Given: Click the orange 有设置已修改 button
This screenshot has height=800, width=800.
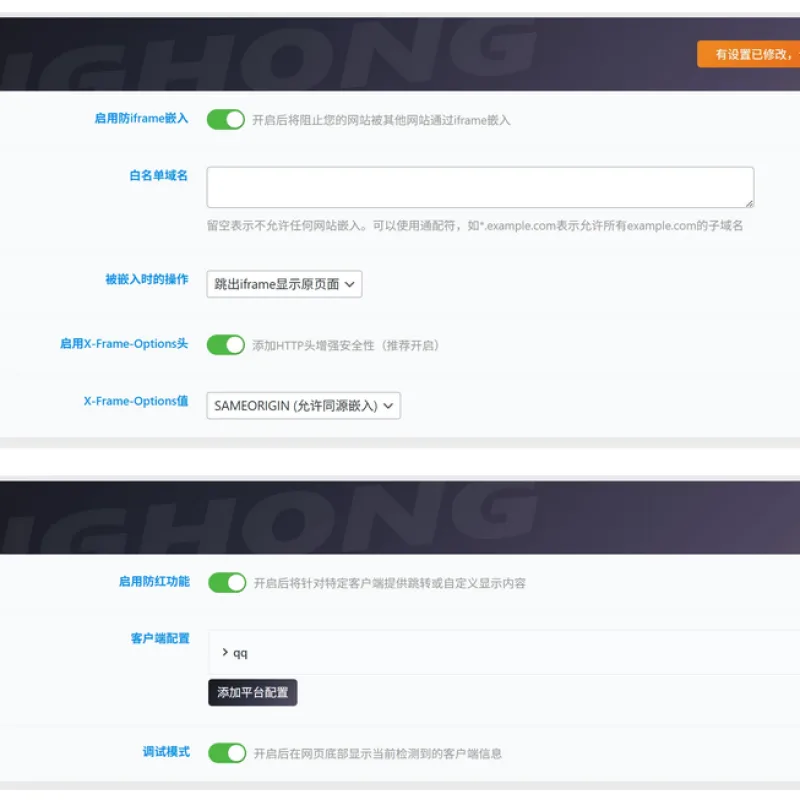Looking at the screenshot, I should (x=748, y=54).
